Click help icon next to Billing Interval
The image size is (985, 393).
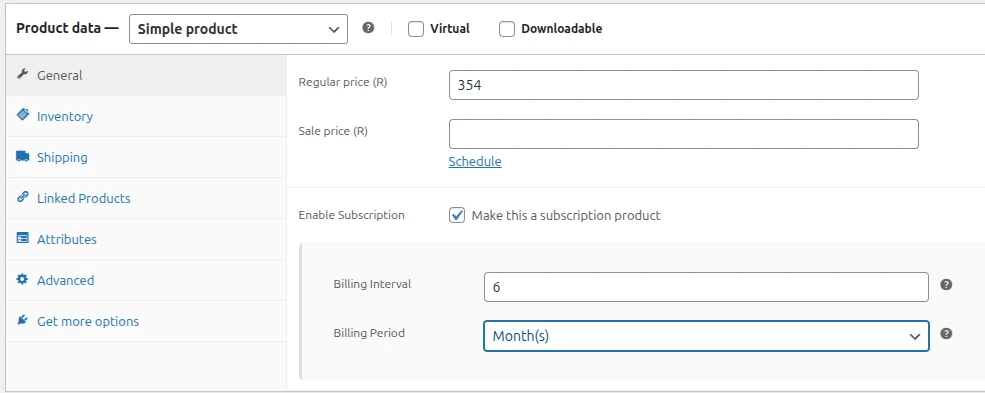[946, 285]
